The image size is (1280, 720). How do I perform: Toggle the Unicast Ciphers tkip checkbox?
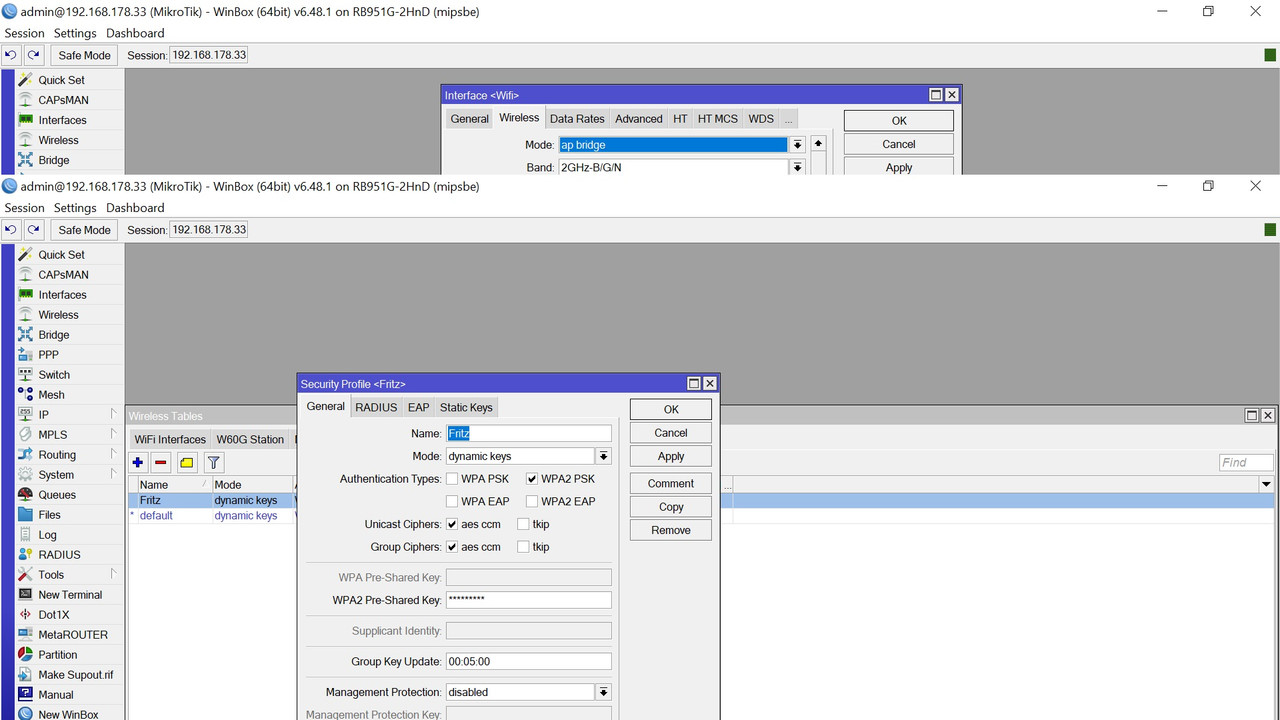click(523, 524)
